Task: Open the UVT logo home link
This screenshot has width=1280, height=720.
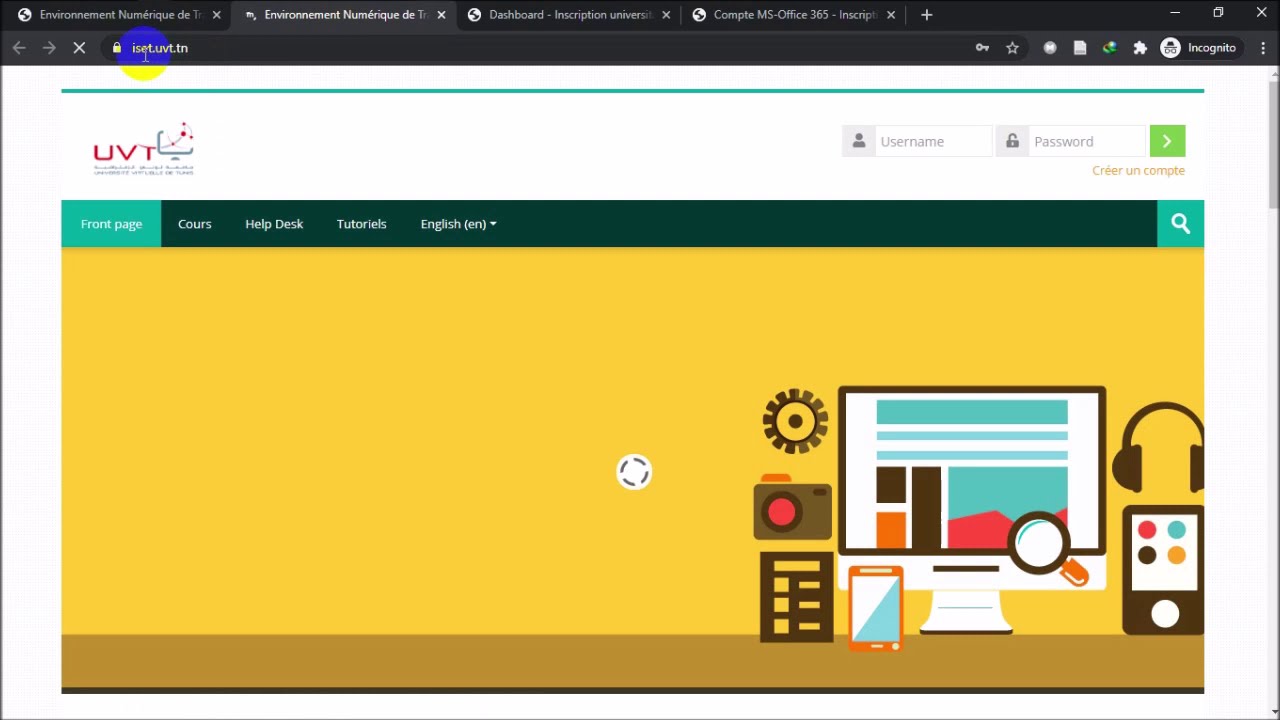Action: tap(143, 149)
